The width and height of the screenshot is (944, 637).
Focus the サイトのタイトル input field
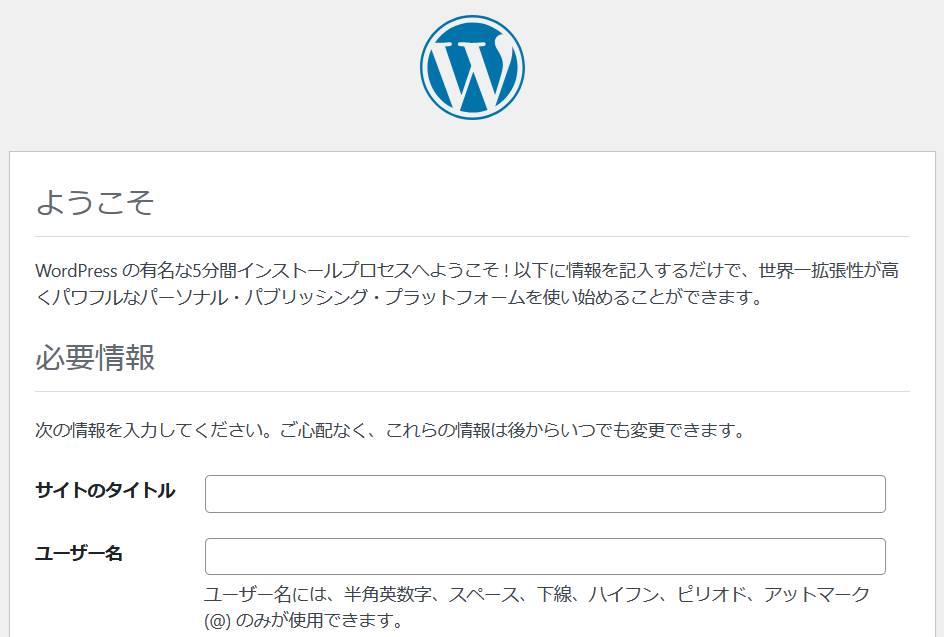(x=545, y=494)
